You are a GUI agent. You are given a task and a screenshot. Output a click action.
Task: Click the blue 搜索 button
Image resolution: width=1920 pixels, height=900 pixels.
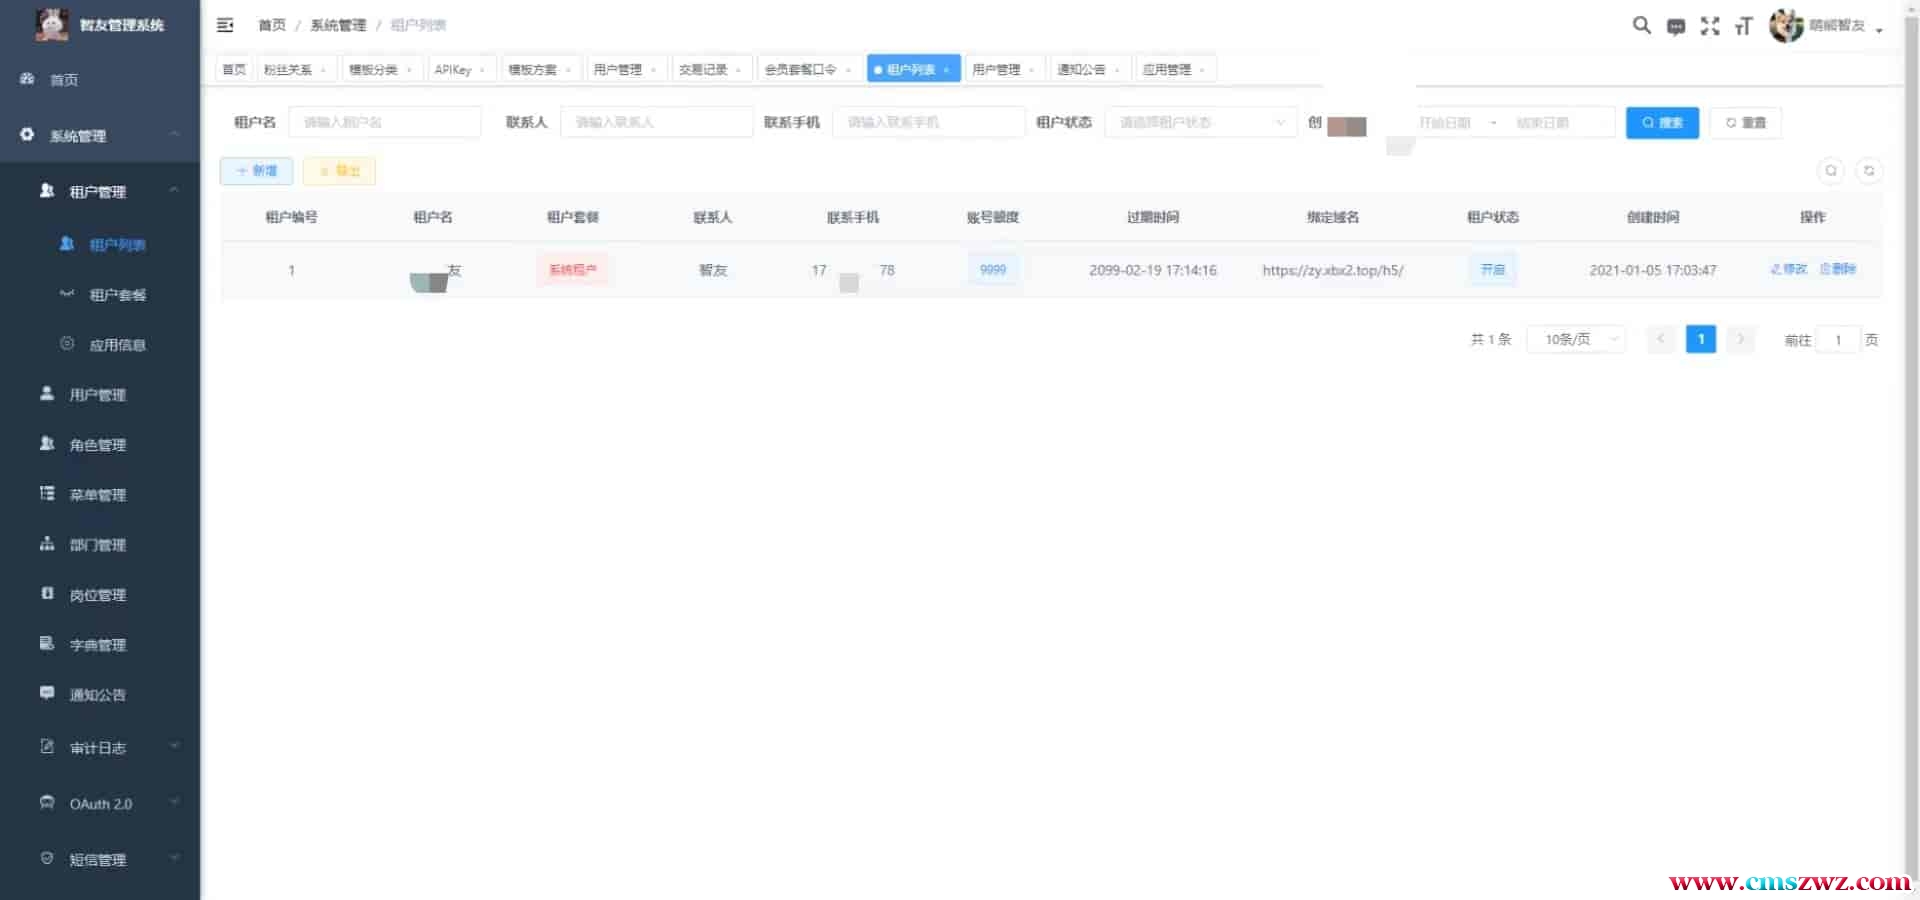pos(1662,123)
